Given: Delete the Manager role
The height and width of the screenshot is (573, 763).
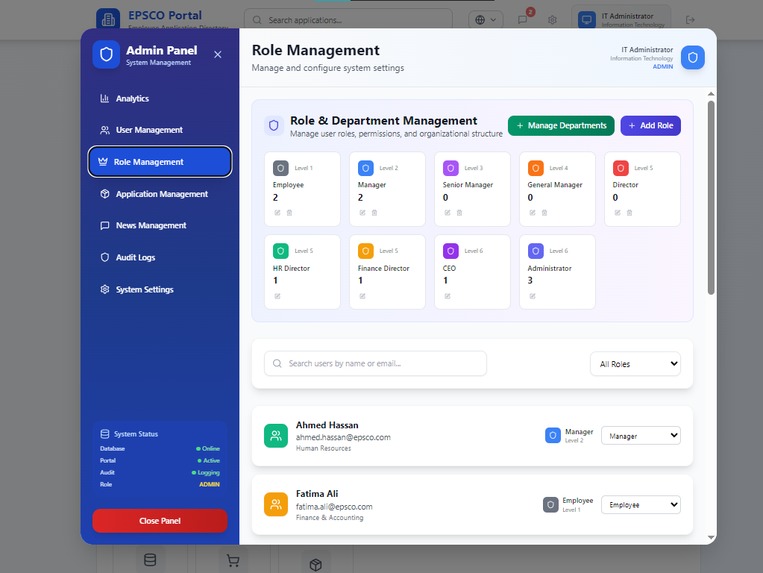Looking at the screenshot, I should click(375, 213).
